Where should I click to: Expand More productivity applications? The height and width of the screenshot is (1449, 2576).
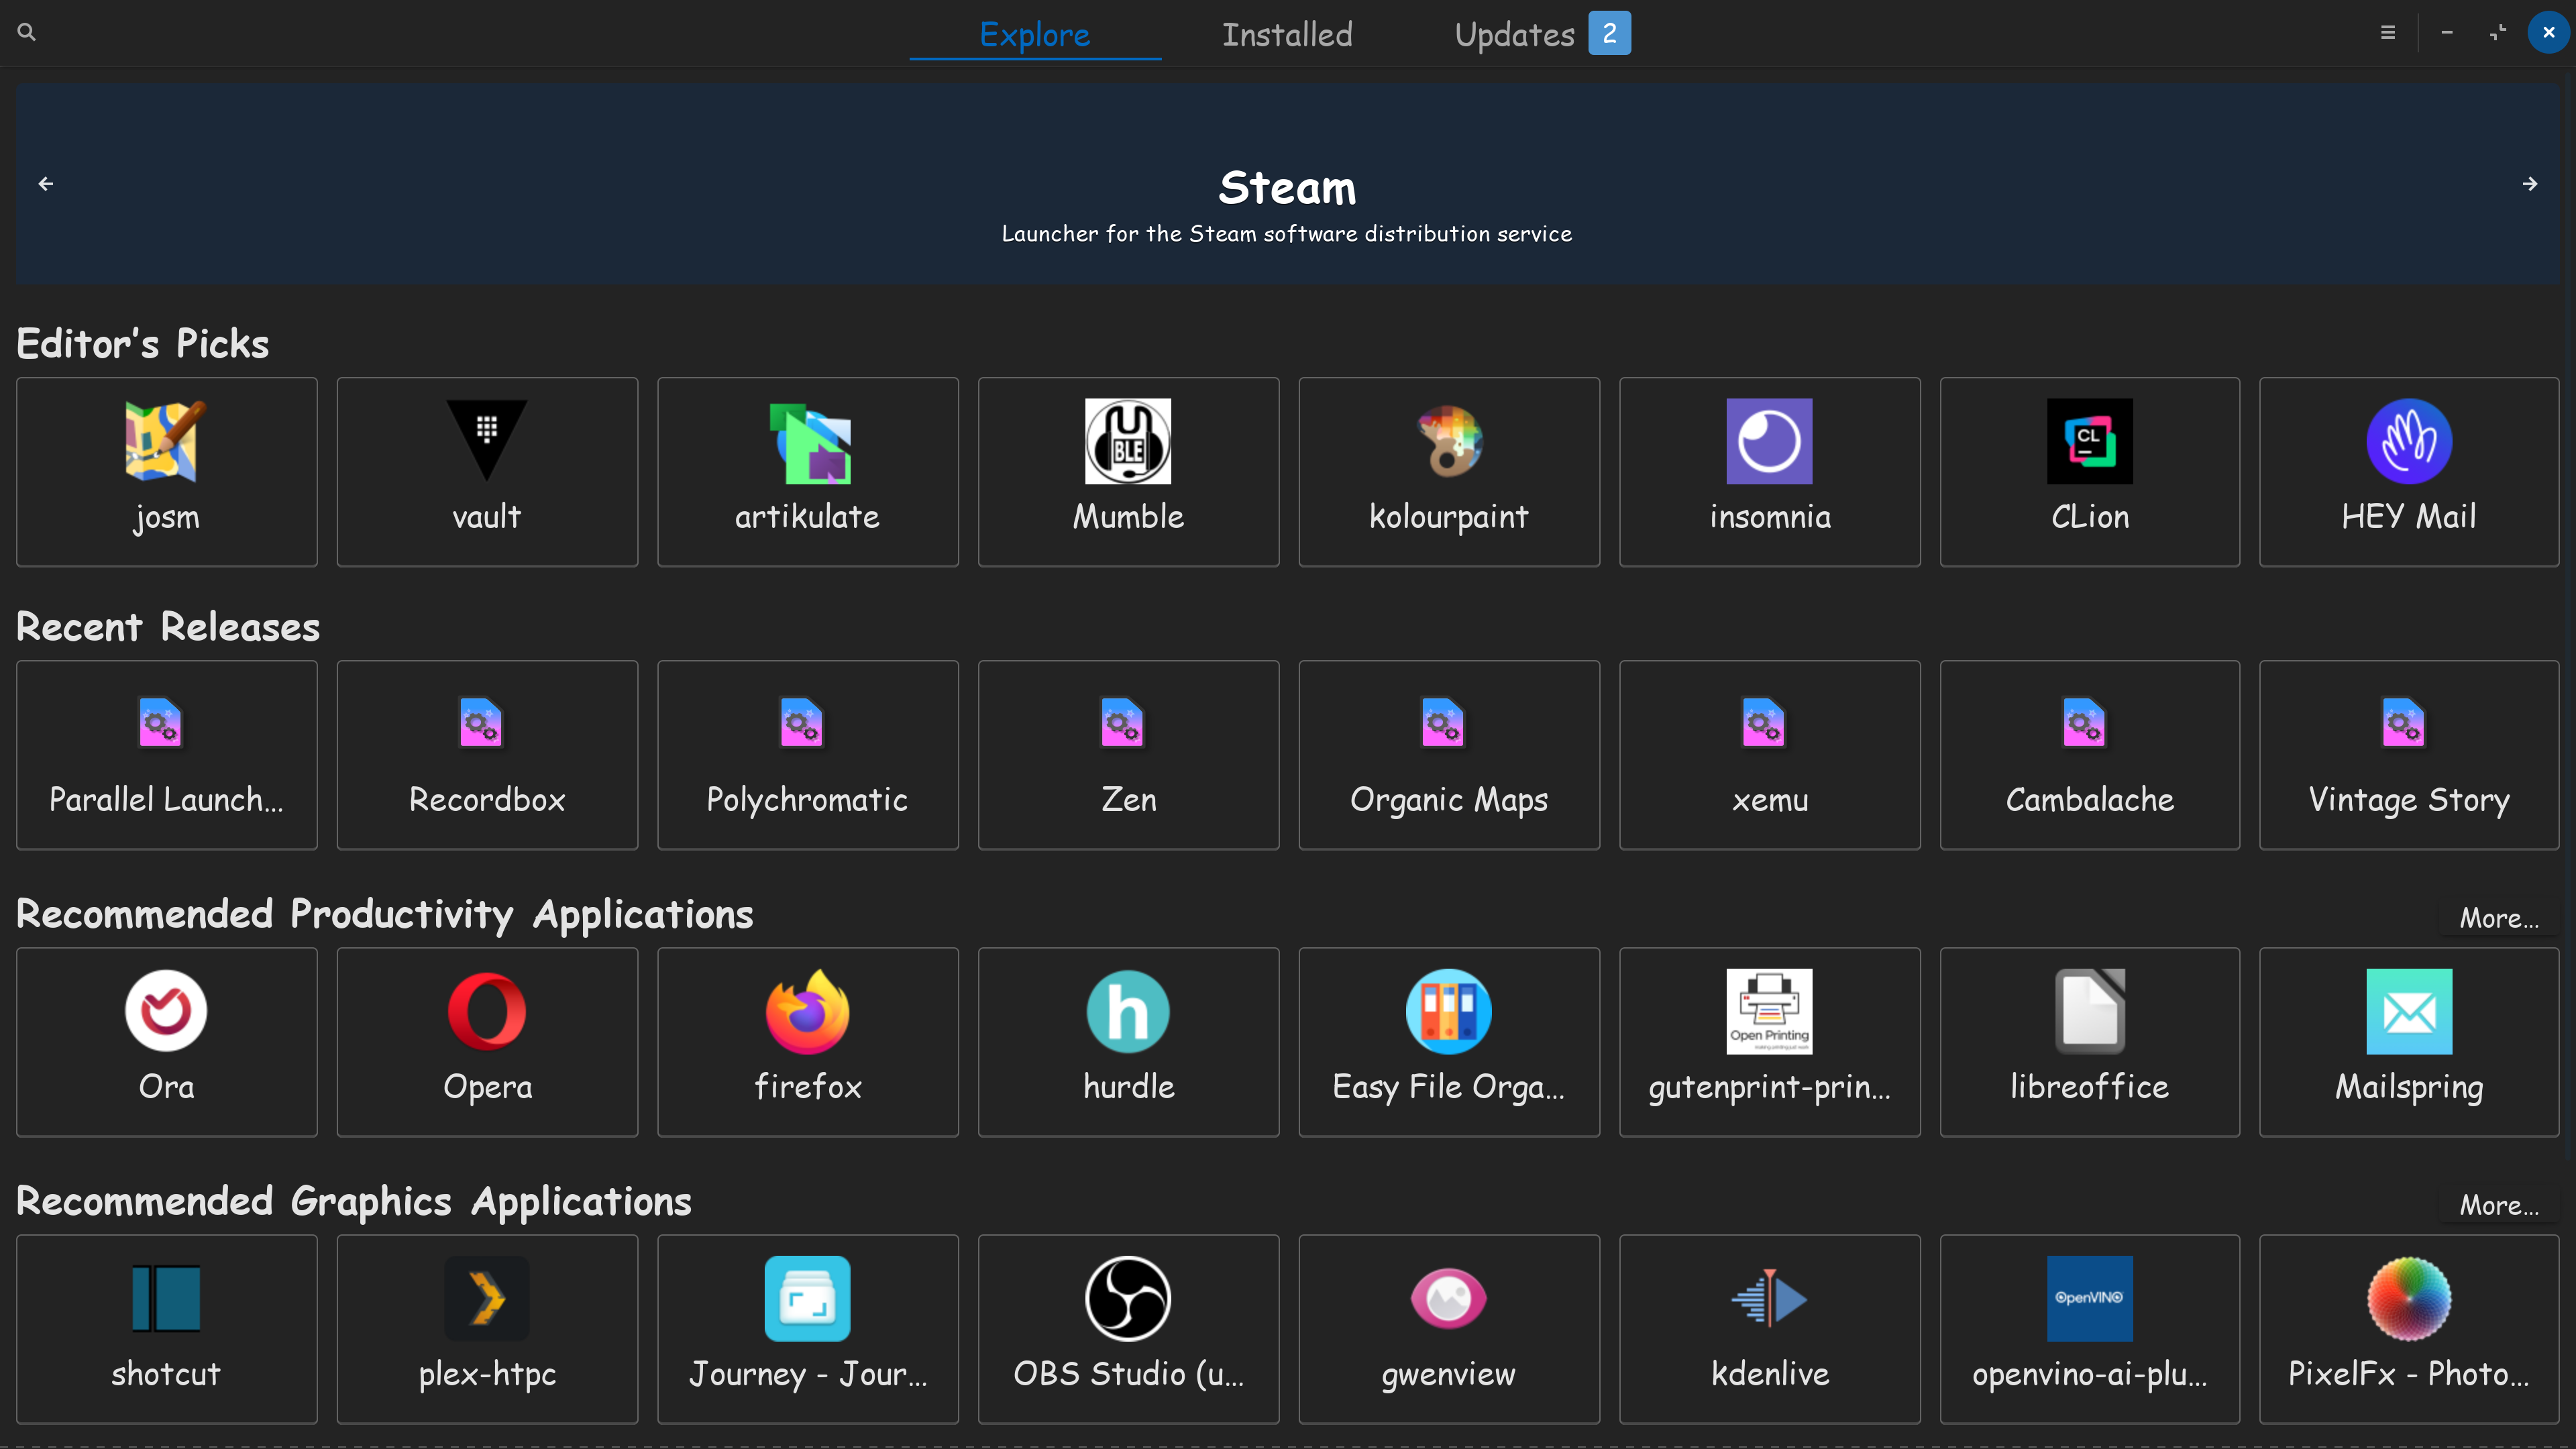(2498, 918)
